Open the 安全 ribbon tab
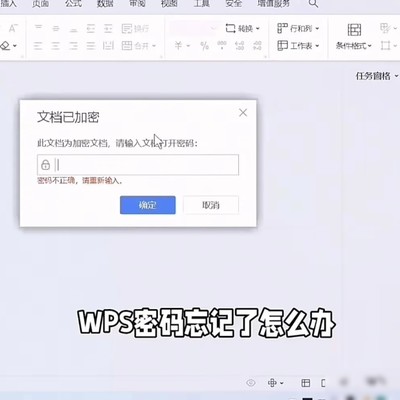400x400 pixels. pos(234,4)
